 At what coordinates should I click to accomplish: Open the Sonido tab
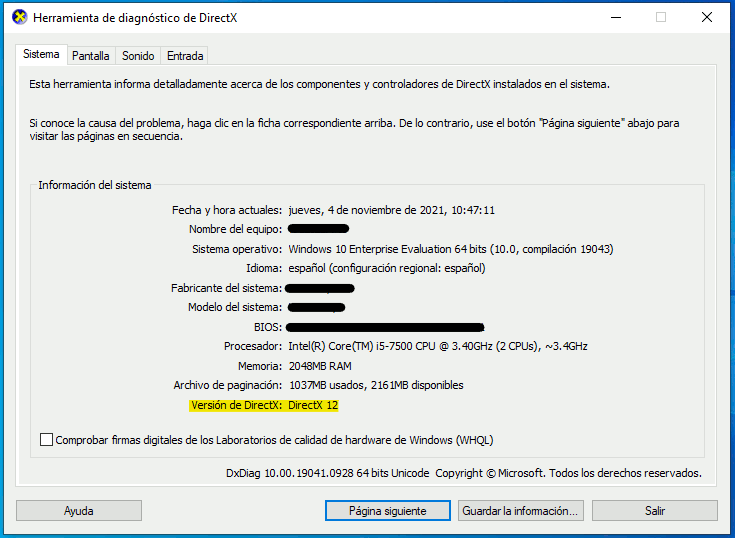(138, 56)
